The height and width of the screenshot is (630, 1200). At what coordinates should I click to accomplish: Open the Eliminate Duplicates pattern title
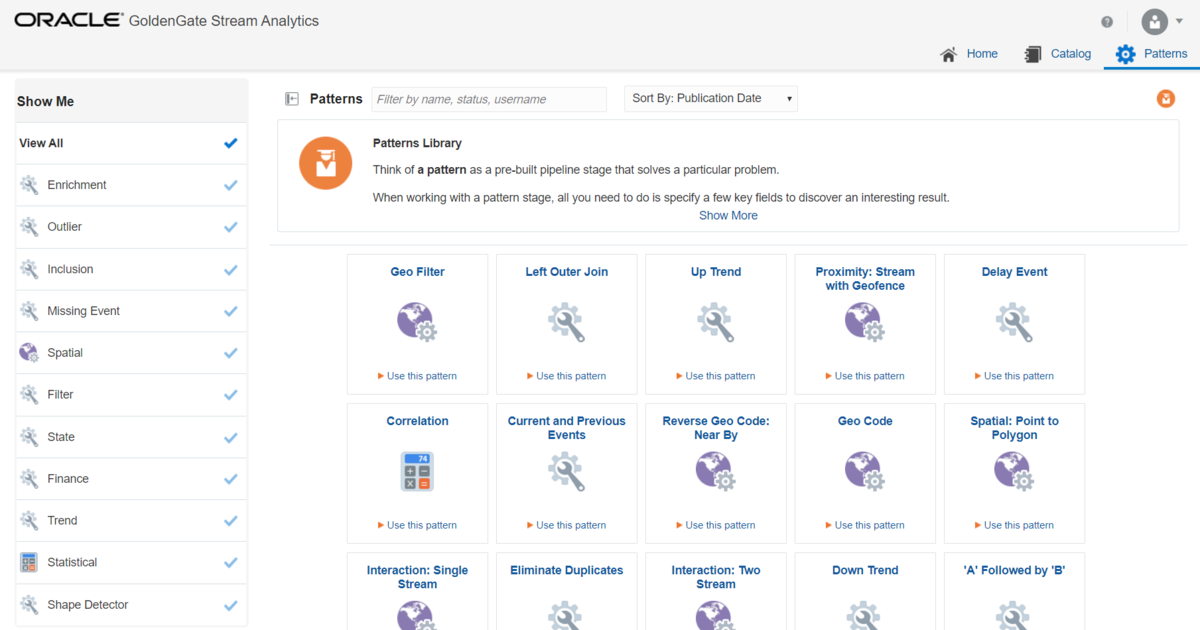coord(567,570)
